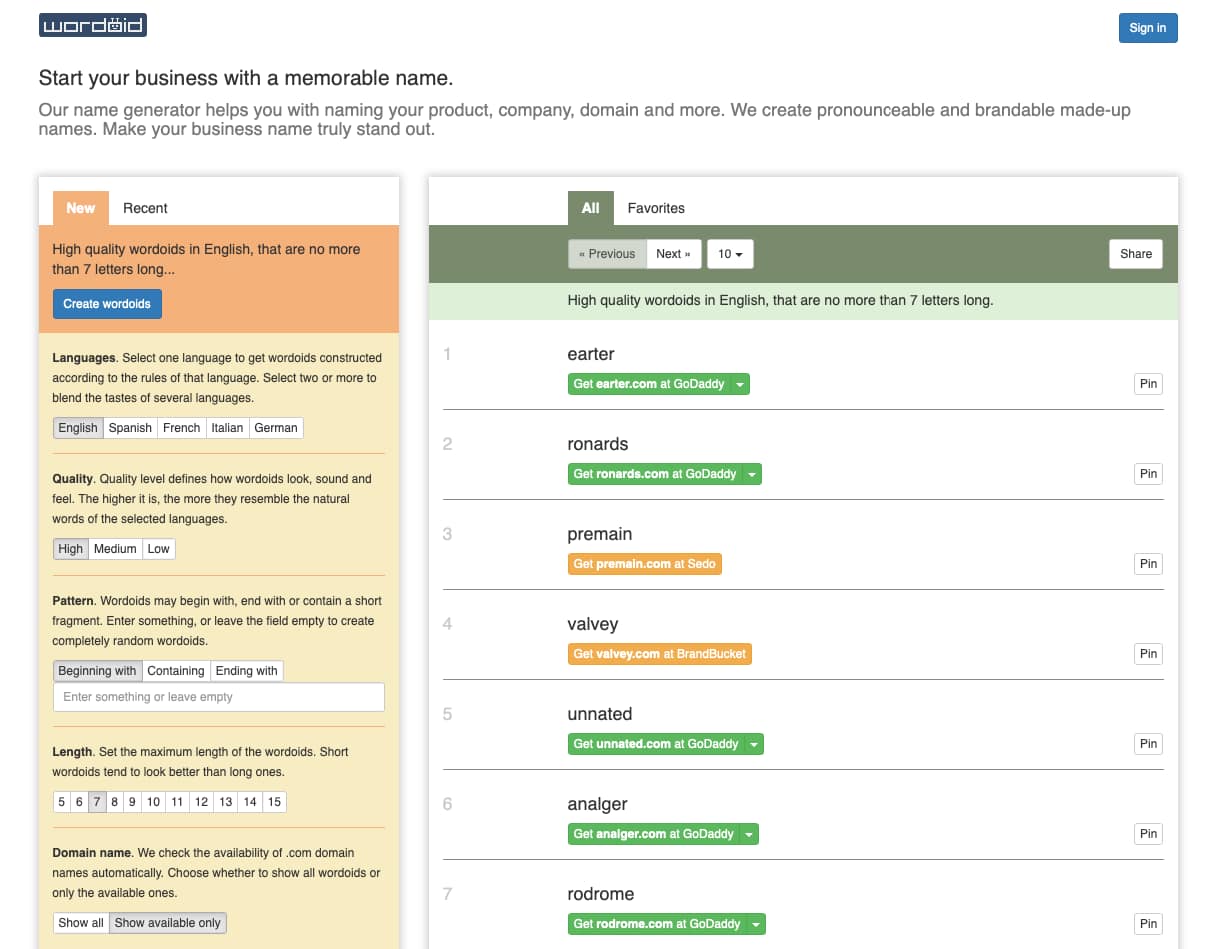Open the results per page dropdown
The height and width of the screenshot is (949, 1212).
coord(730,254)
